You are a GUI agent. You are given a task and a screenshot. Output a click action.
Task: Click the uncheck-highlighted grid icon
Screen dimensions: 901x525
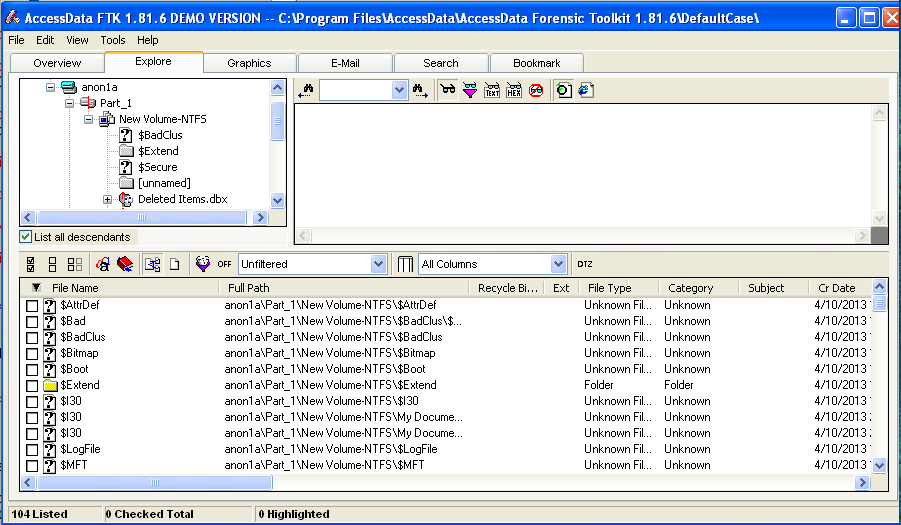(x=75, y=264)
